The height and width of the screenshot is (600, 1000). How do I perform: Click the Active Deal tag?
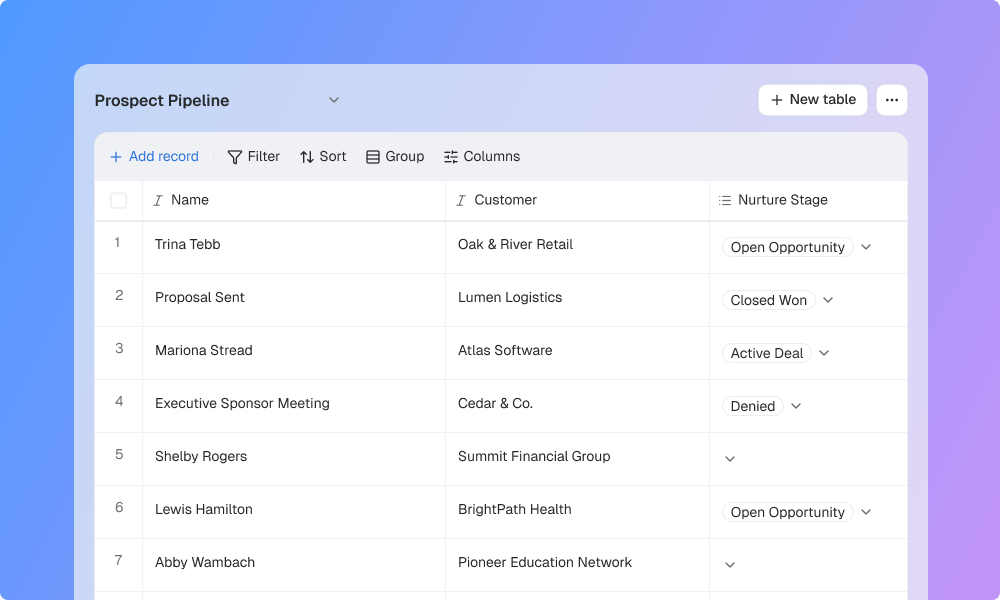pyautogui.click(x=767, y=353)
